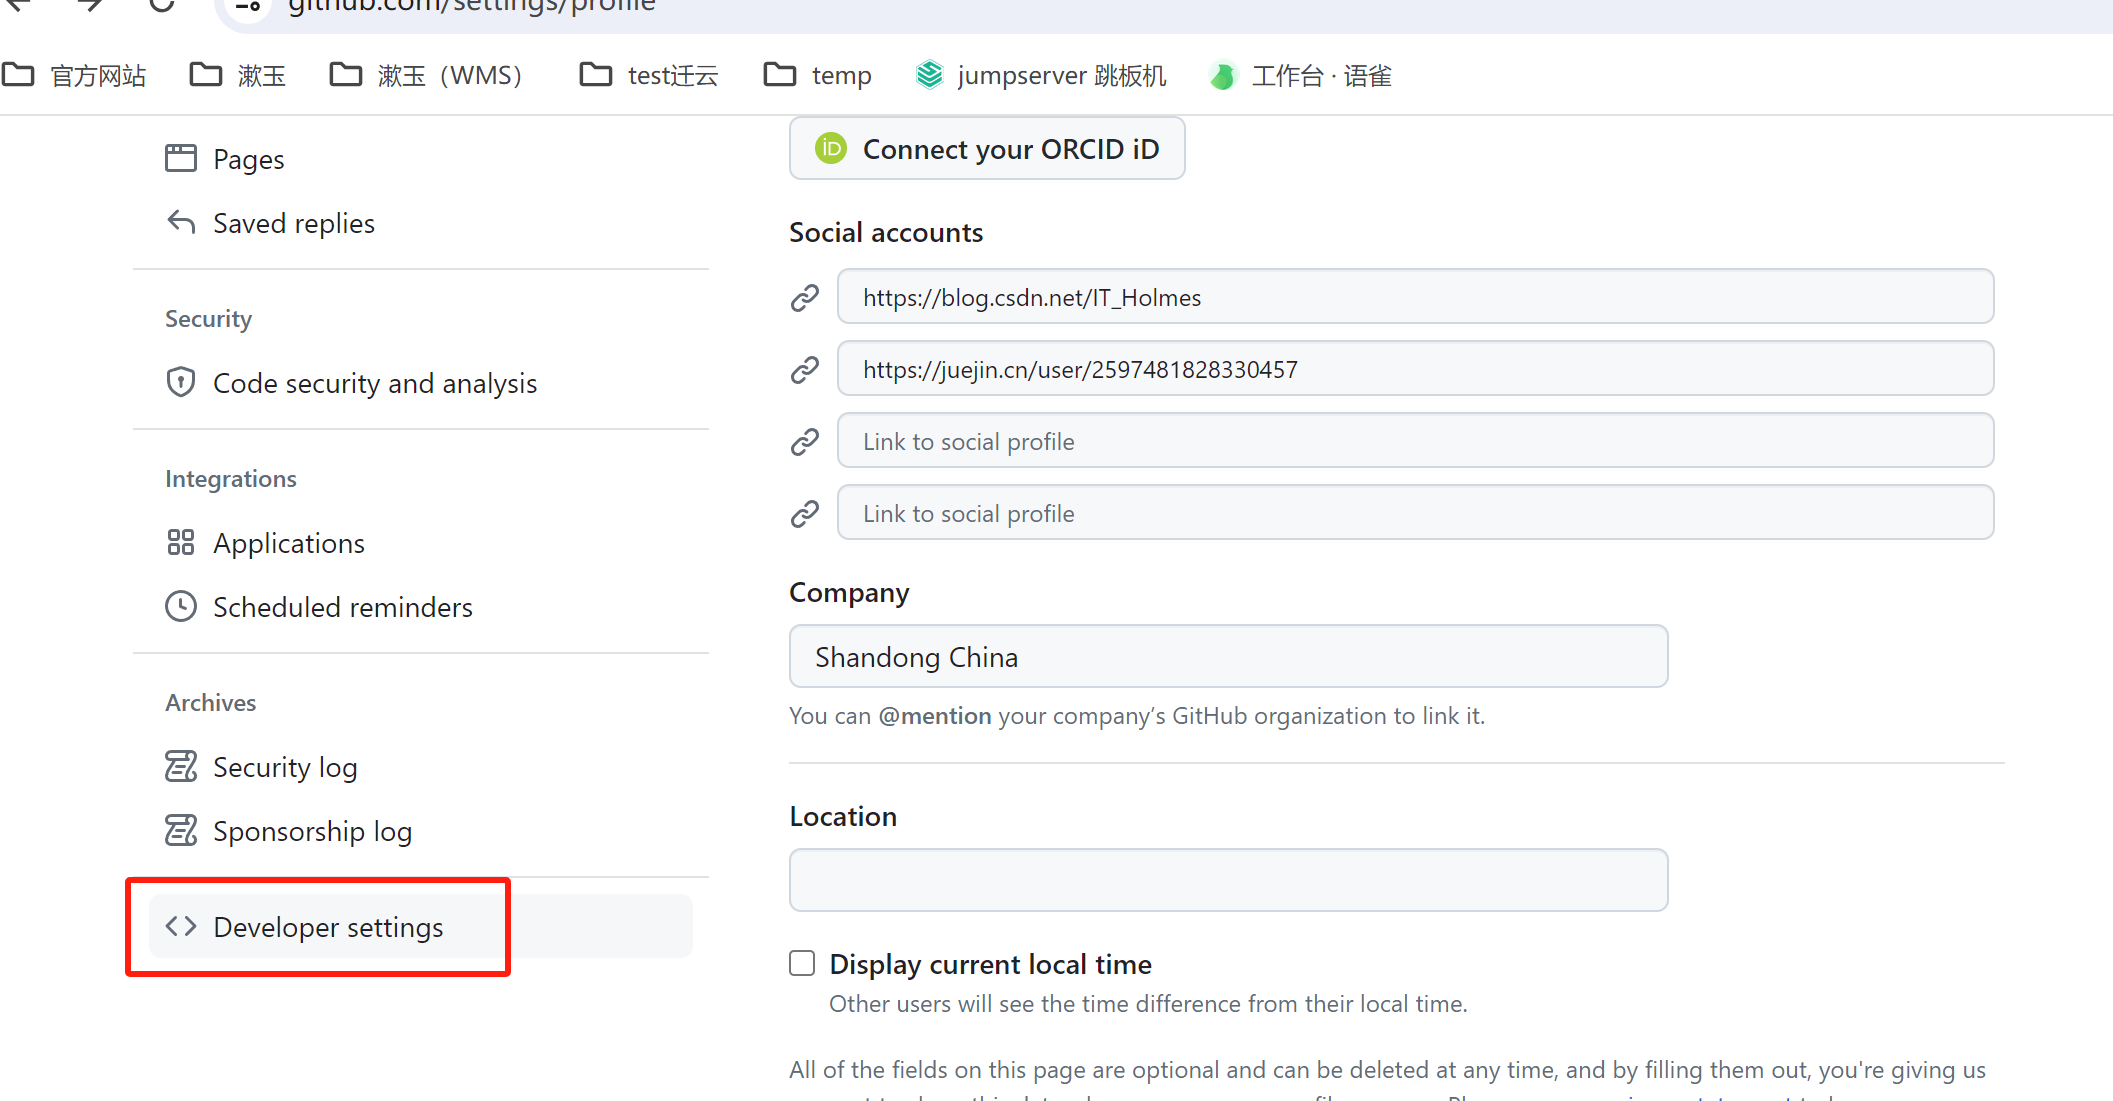Click the link icon beside an empty social field
Viewport: 2113px width, 1101px height.
tap(805, 440)
